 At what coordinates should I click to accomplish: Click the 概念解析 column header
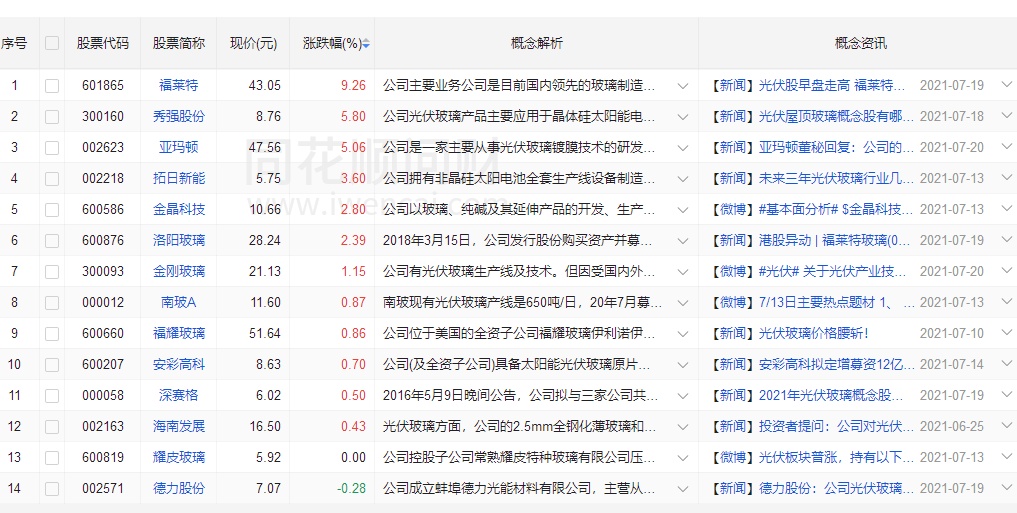pyautogui.click(x=536, y=43)
